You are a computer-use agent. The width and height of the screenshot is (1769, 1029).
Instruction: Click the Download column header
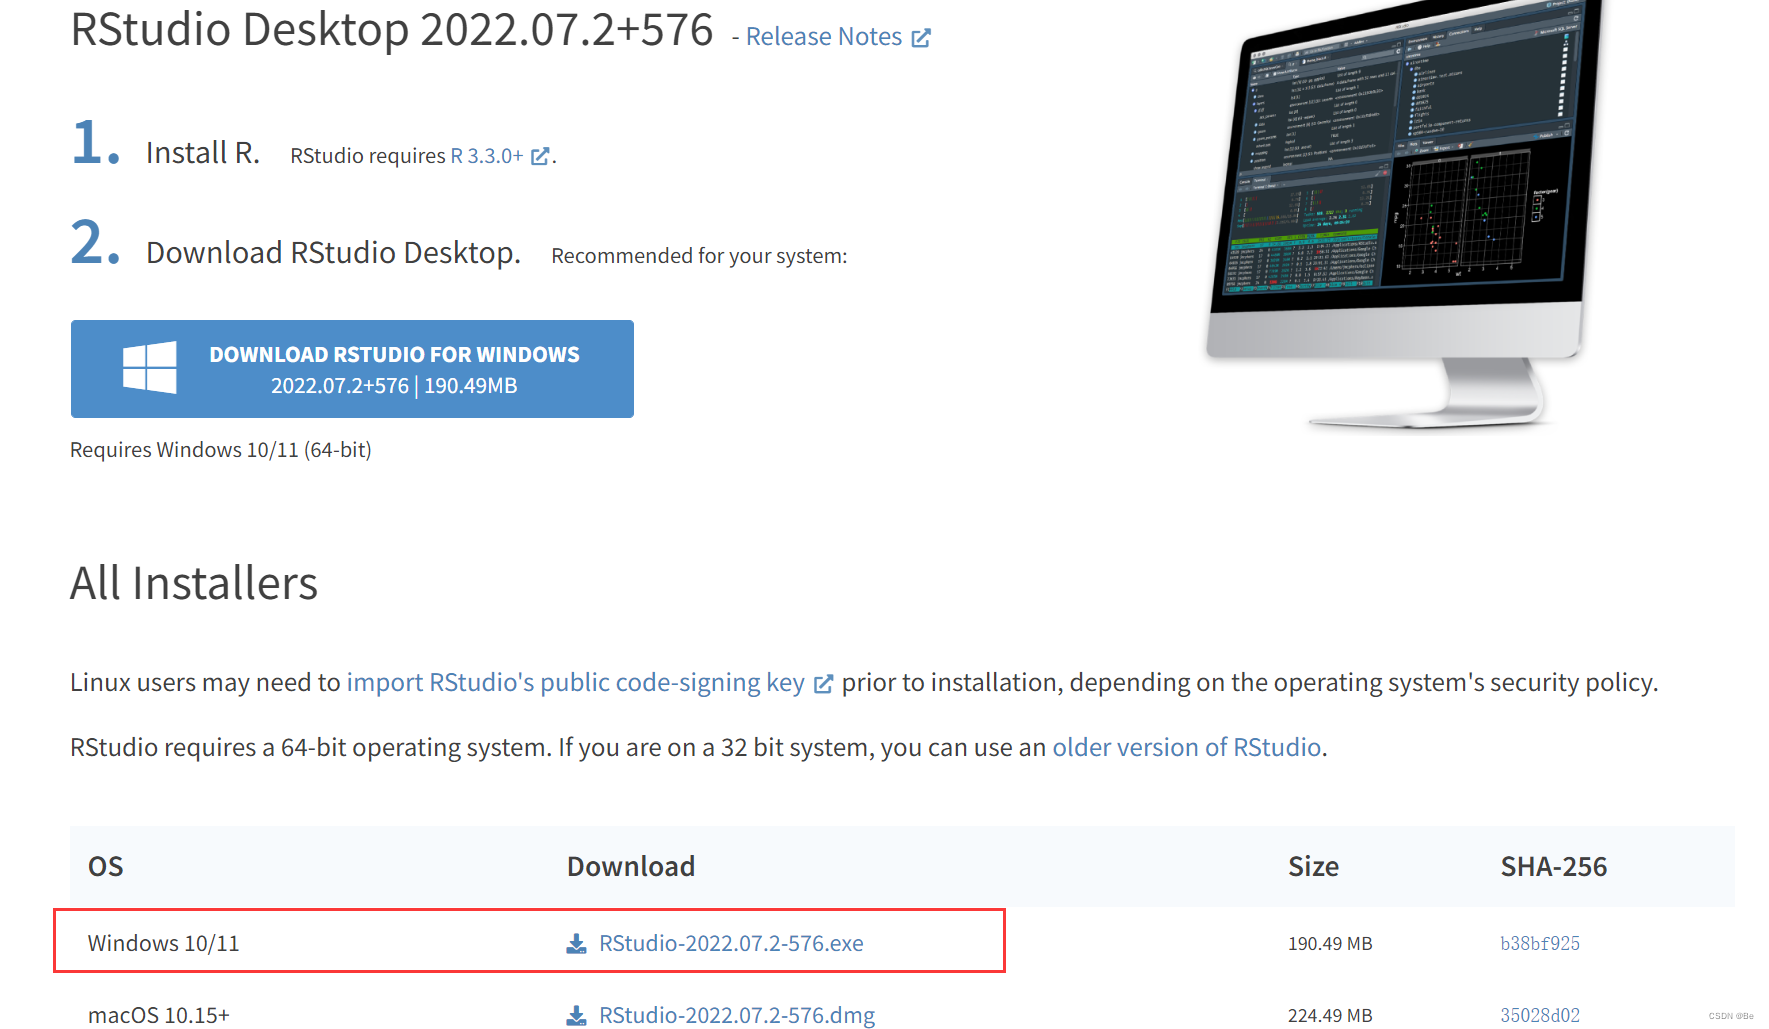click(631, 867)
